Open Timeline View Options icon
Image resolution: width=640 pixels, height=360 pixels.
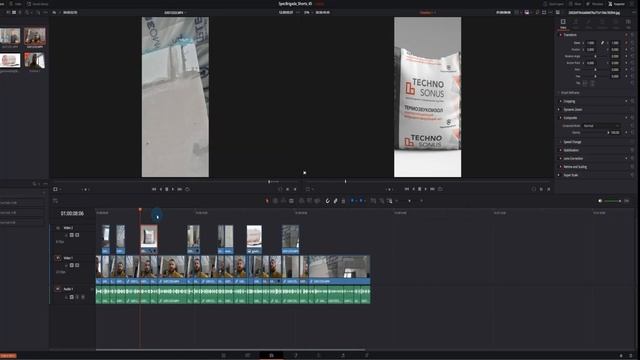[56, 200]
